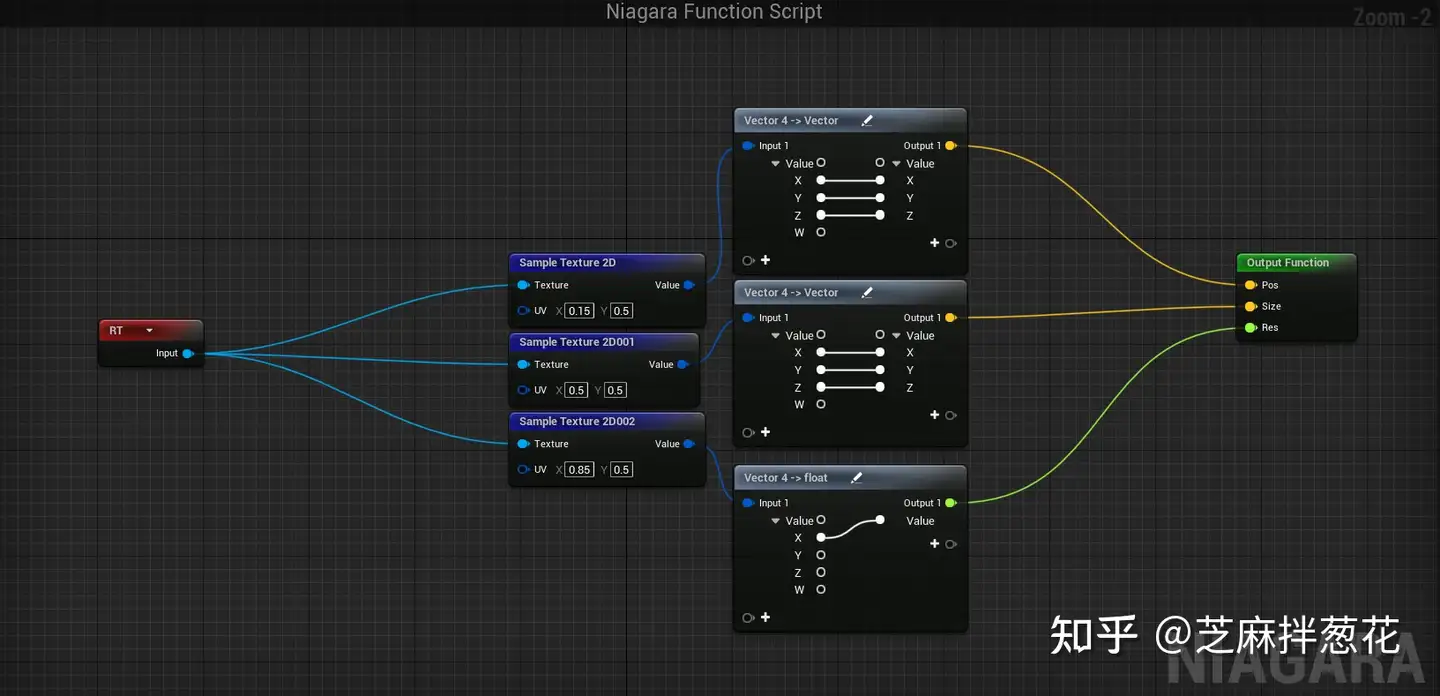Click the UV pin of Sample Texture 2D

coord(523,311)
